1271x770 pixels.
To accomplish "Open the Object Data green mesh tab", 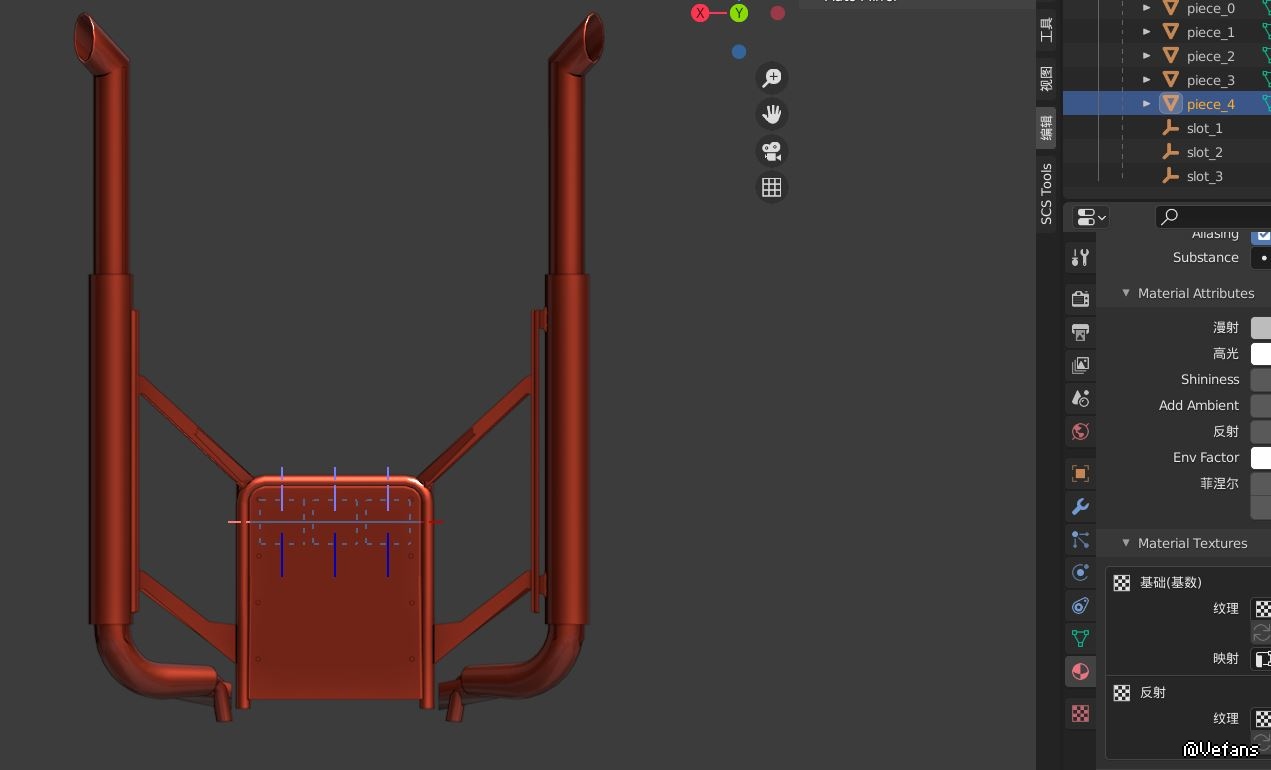I will point(1080,638).
